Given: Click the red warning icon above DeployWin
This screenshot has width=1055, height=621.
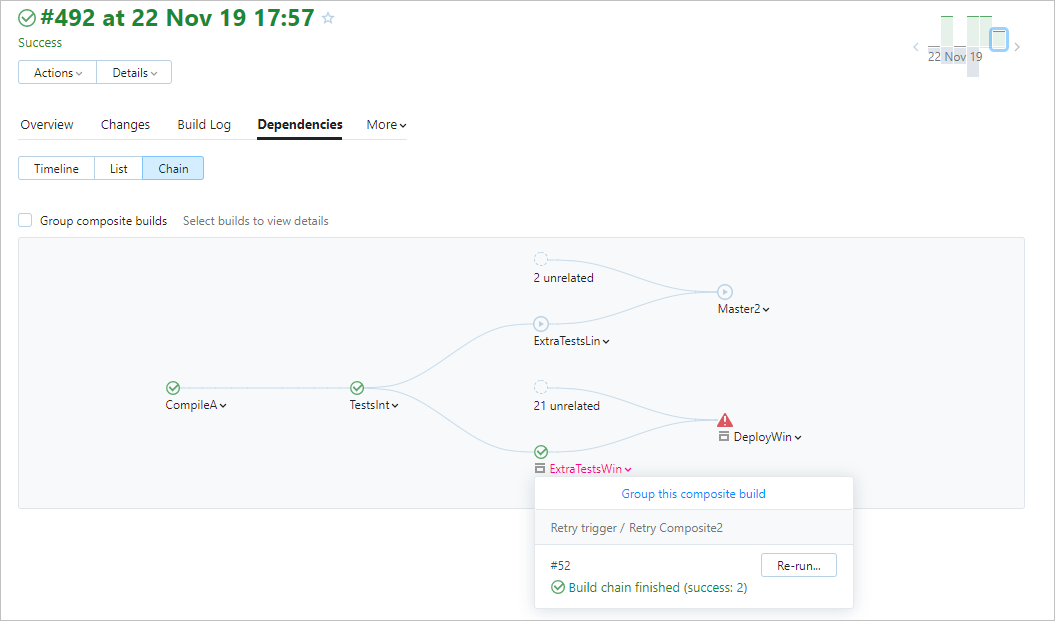Looking at the screenshot, I should tap(725, 421).
